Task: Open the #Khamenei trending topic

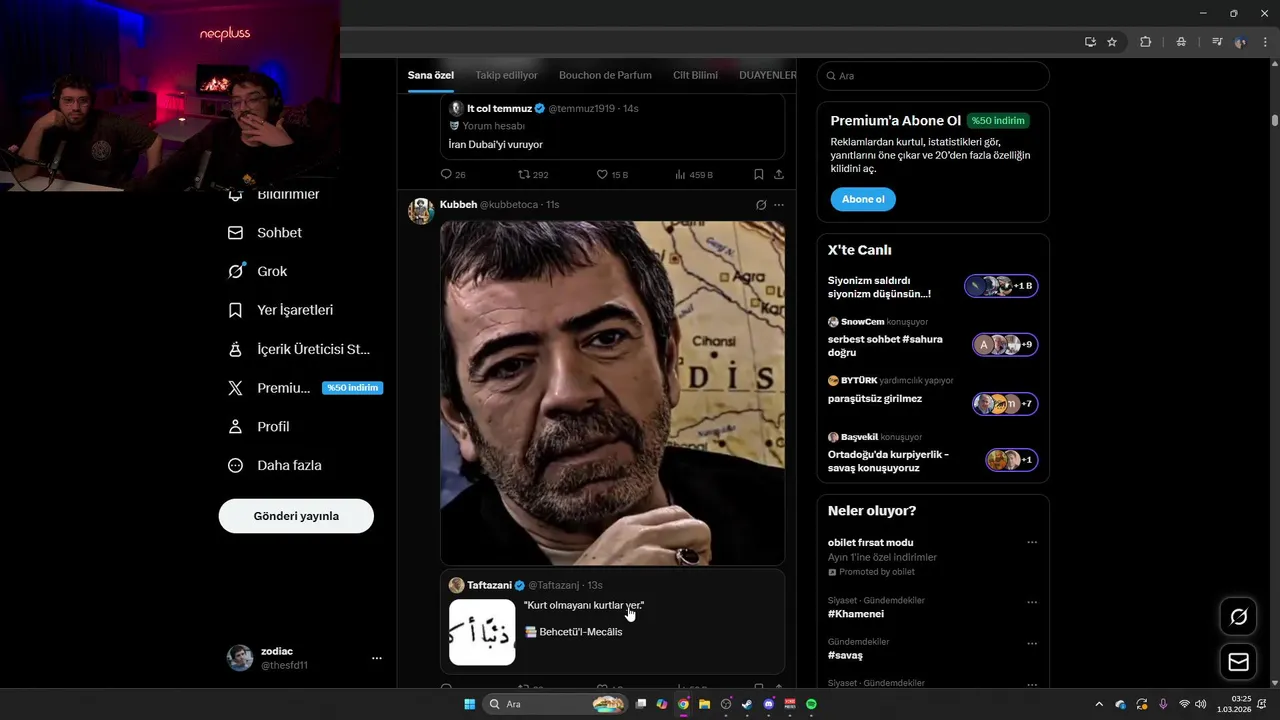Action: (x=856, y=614)
